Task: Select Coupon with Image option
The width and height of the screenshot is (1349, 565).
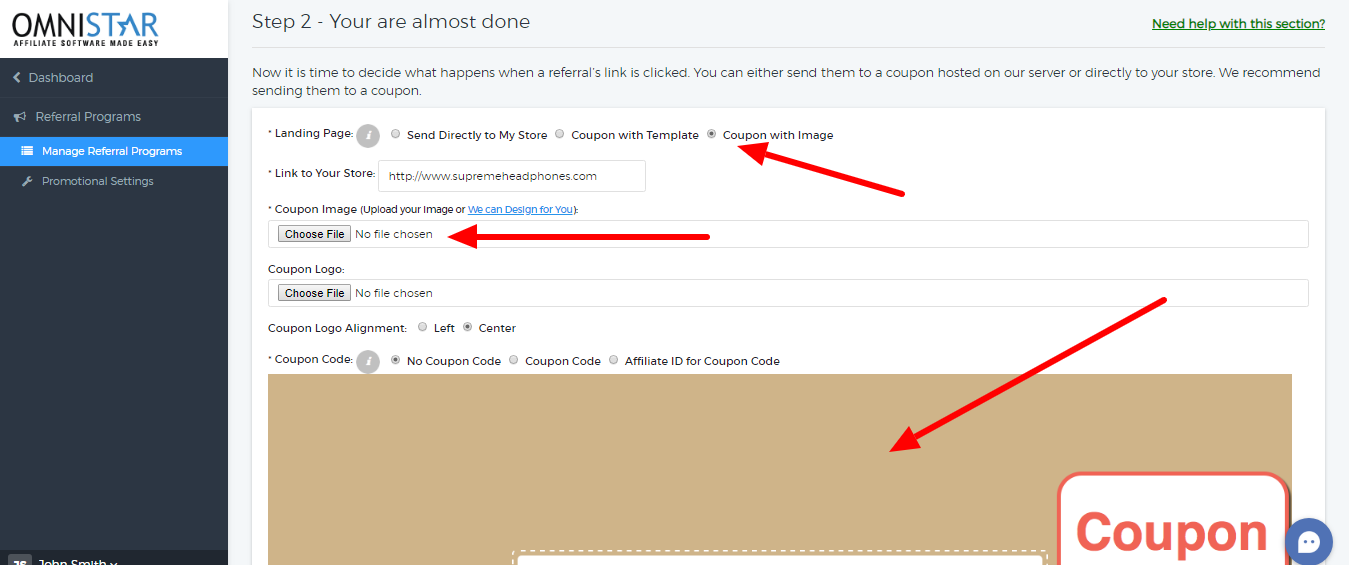Action: click(x=712, y=134)
